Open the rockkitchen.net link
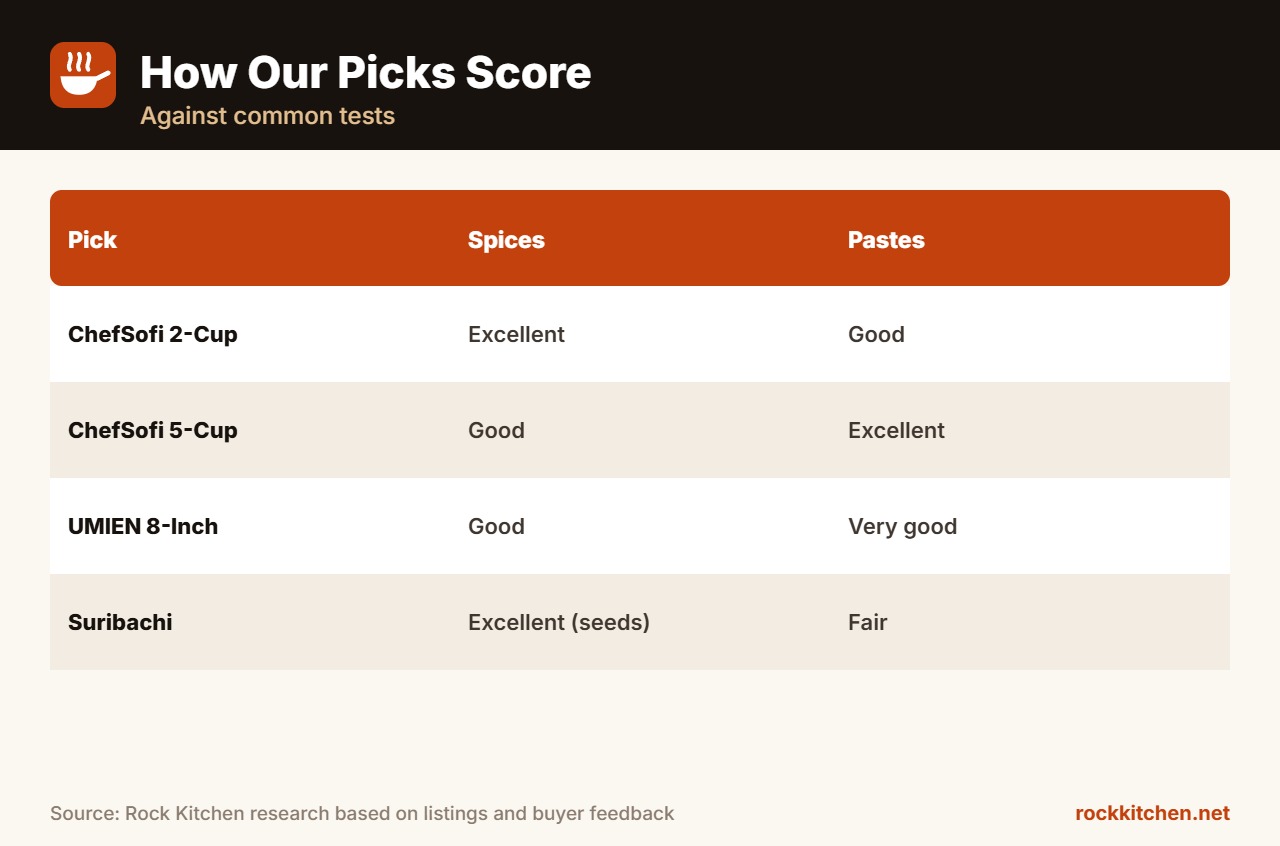Viewport: 1280px width, 846px height. pyautogui.click(x=1152, y=813)
